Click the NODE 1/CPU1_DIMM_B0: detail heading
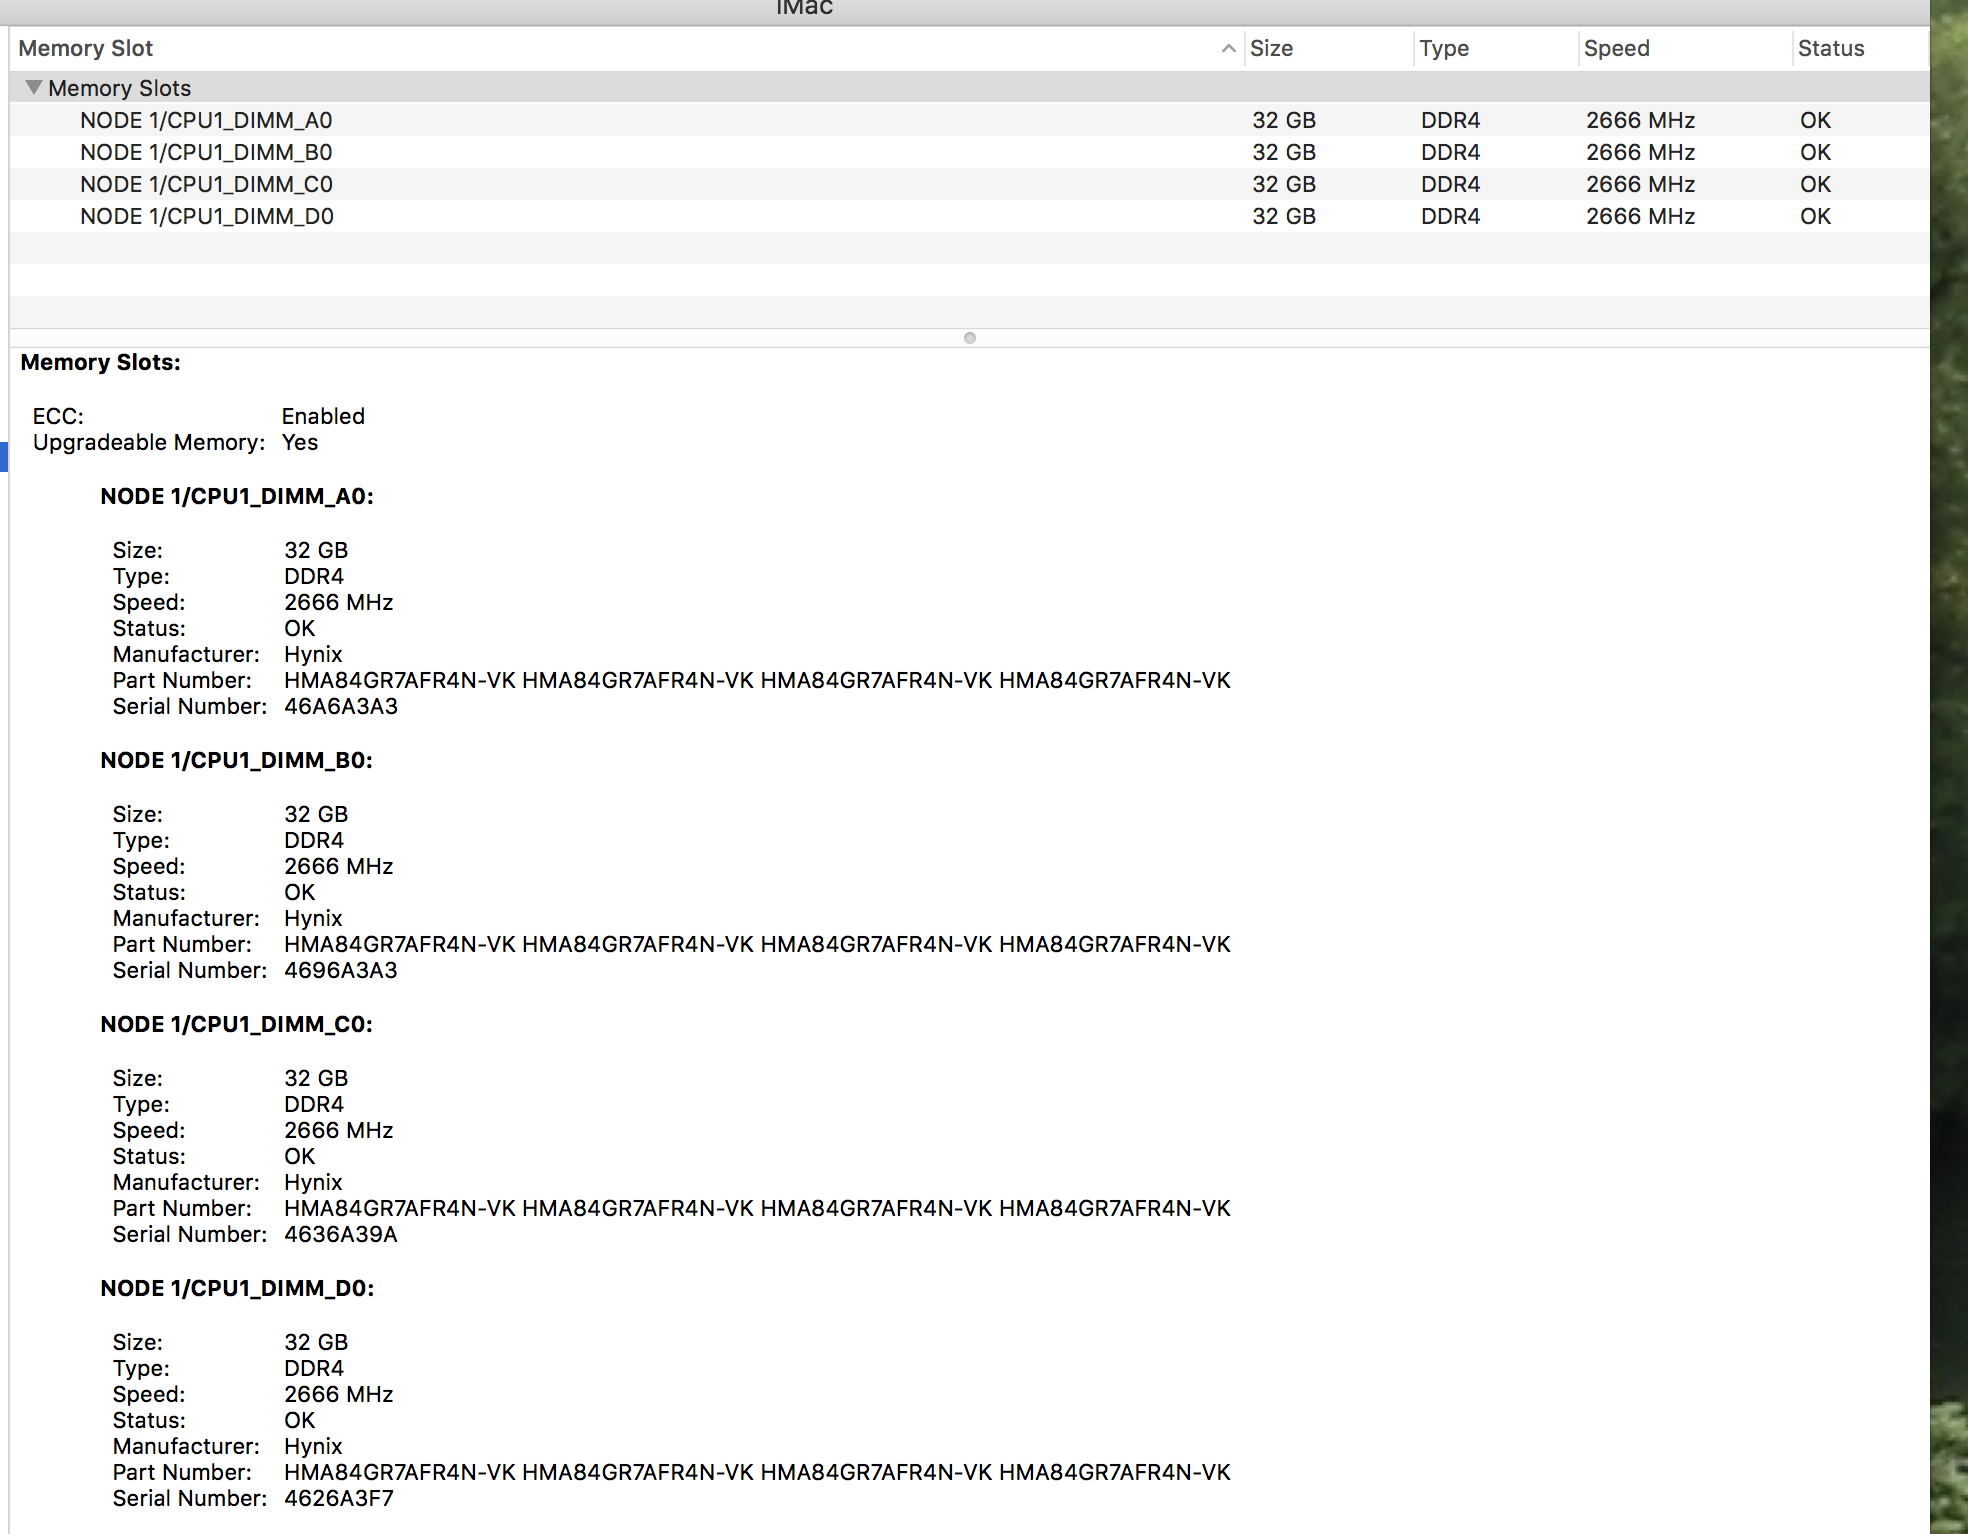This screenshot has width=1968, height=1534. [237, 760]
